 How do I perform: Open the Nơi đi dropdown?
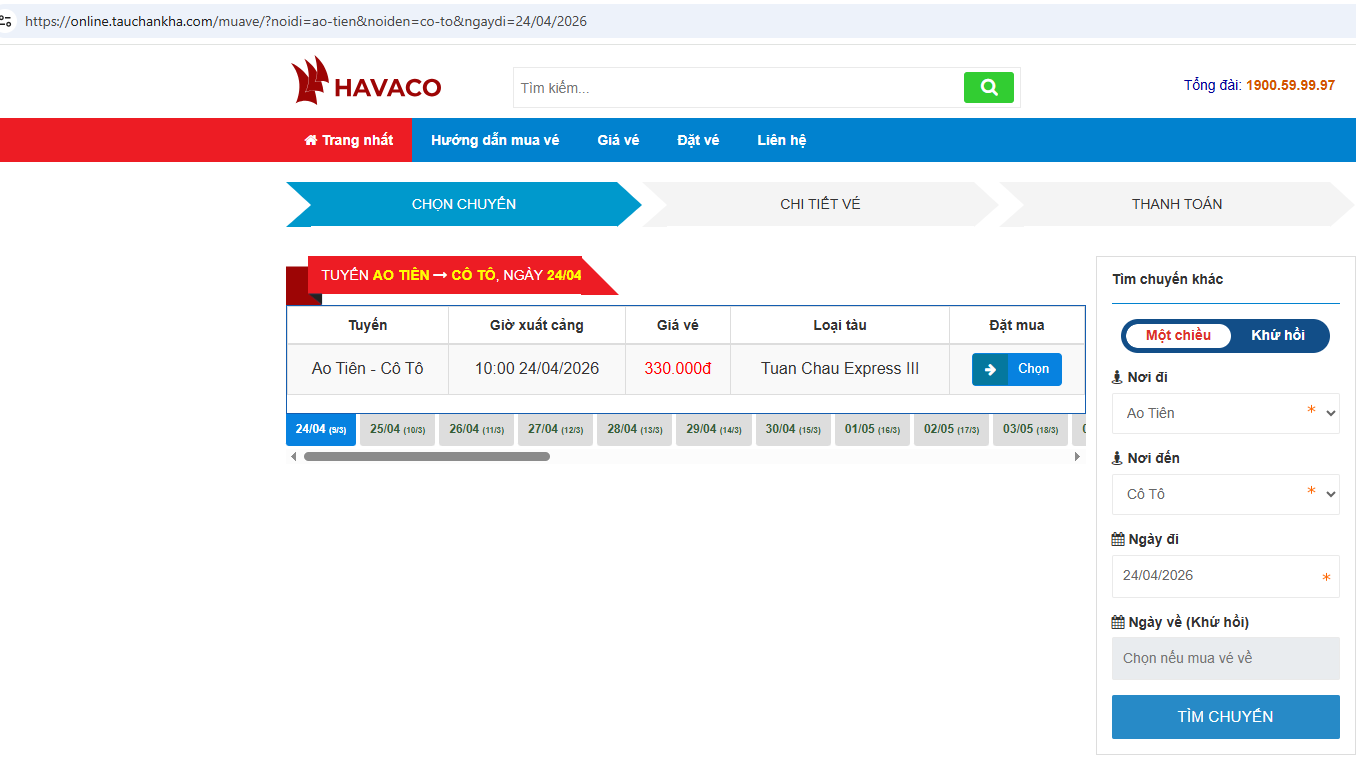coord(1225,413)
